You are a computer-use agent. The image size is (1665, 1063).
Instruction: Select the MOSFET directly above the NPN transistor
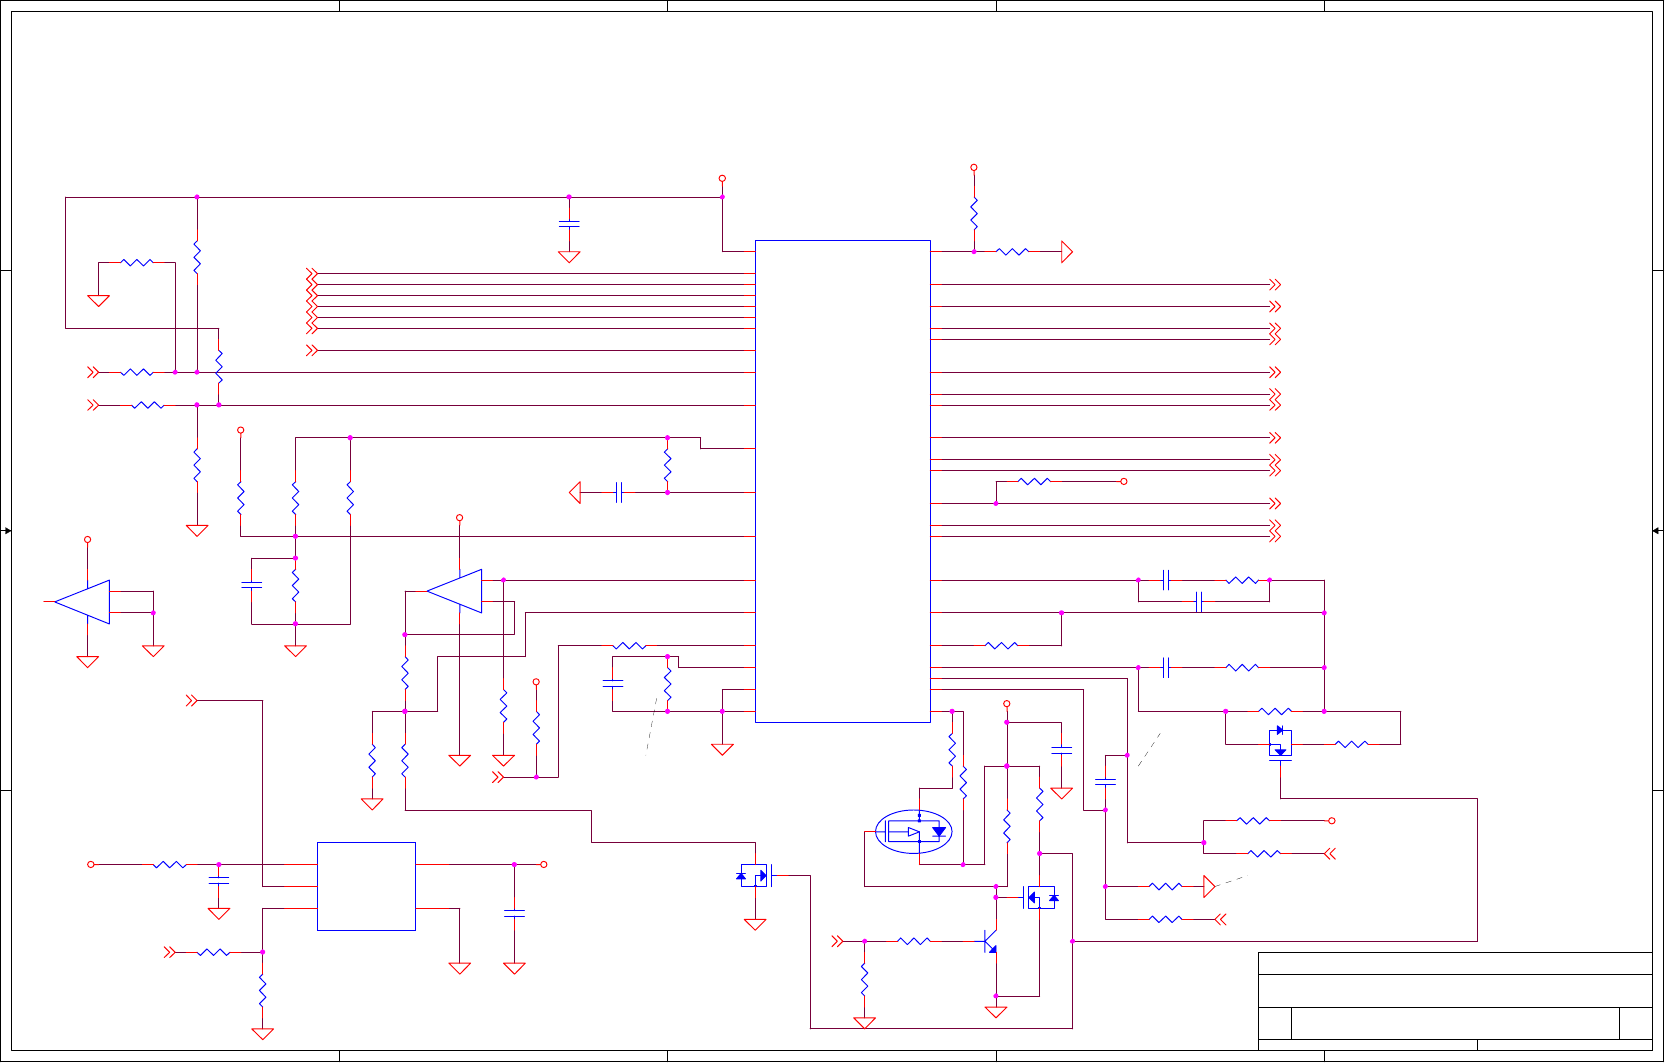1041,897
